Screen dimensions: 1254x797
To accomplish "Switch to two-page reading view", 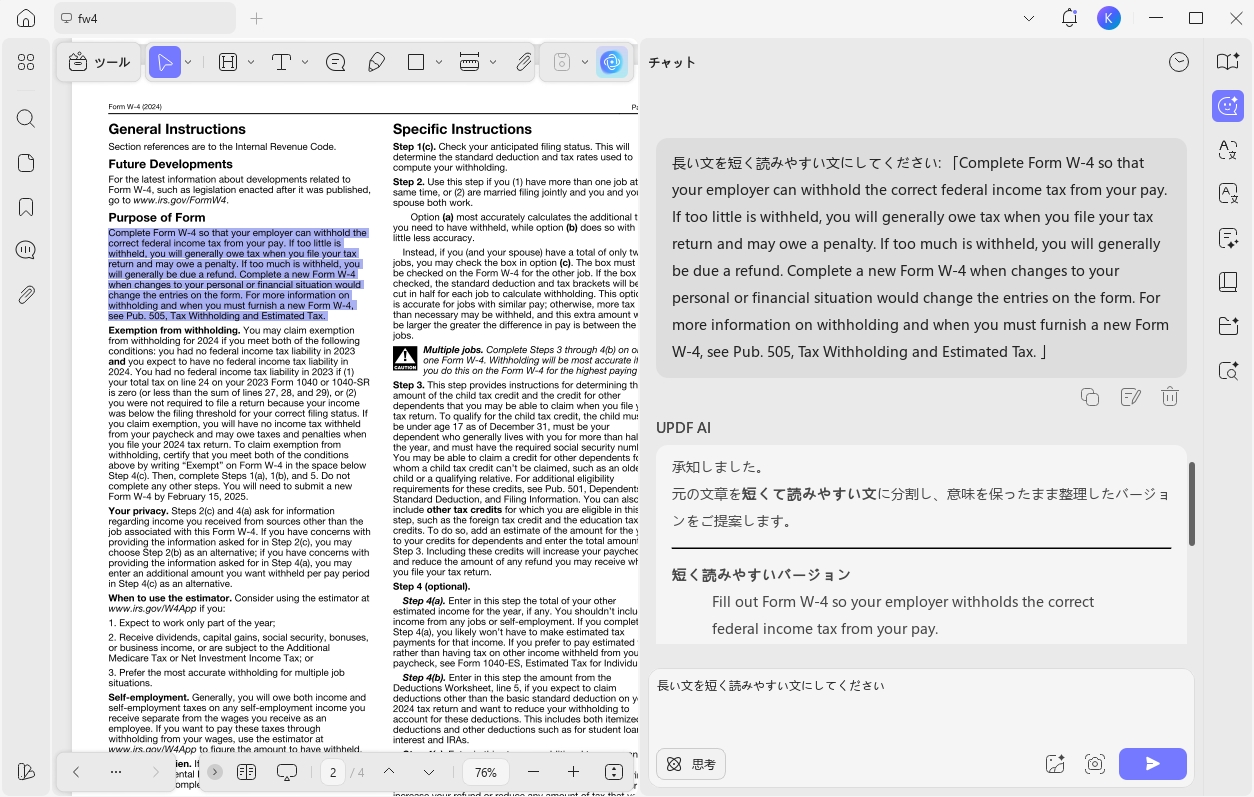I will click(247, 772).
